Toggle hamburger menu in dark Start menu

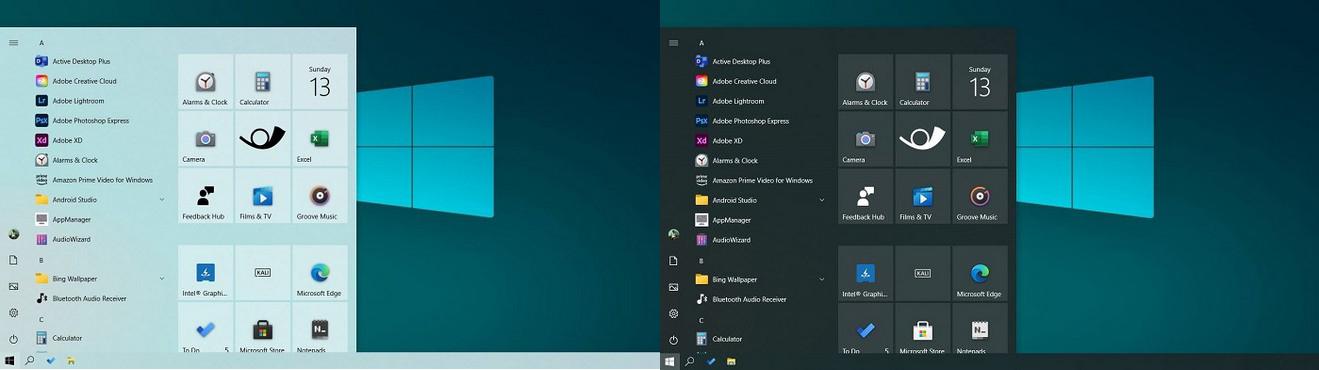pos(673,43)
